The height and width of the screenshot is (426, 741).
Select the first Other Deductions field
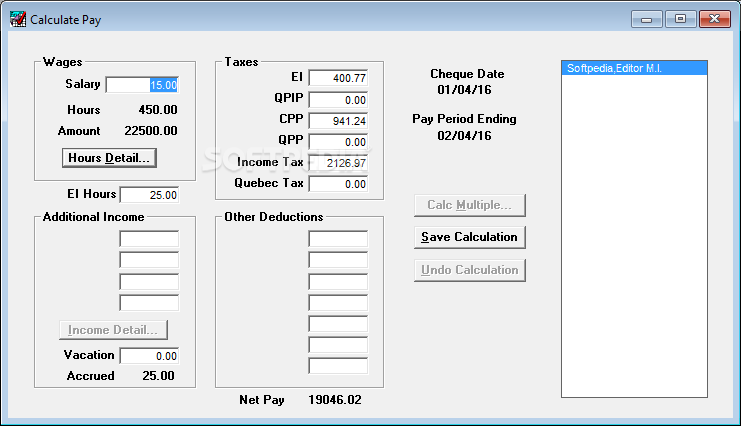[x=338, y=239]
